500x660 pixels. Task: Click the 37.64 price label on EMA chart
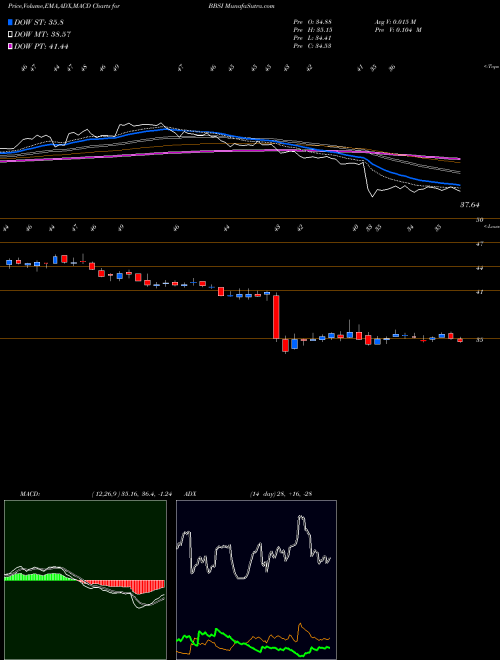coord(470,205)
